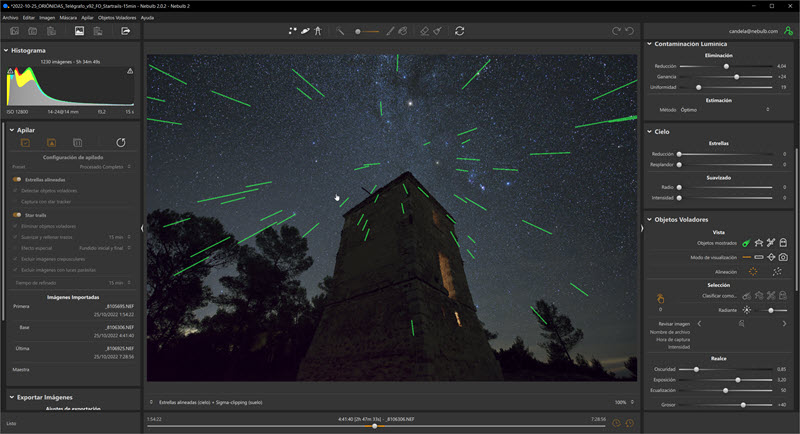Open the Ayuda menu
800x434 pixels.
[147, 18]
